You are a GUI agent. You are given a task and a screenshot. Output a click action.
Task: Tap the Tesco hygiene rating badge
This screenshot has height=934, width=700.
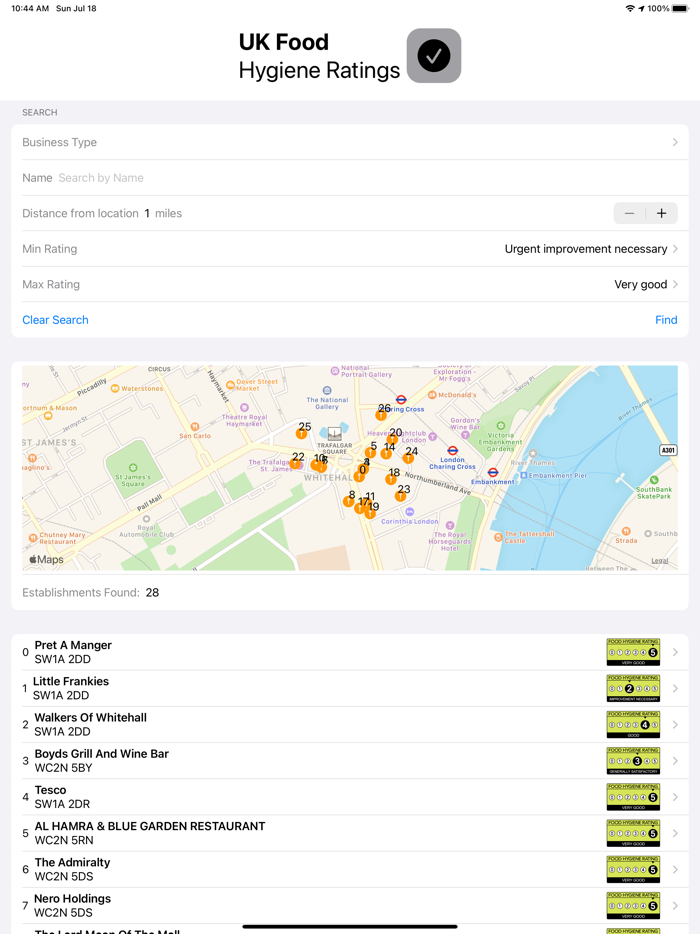[x=633, y=797]
